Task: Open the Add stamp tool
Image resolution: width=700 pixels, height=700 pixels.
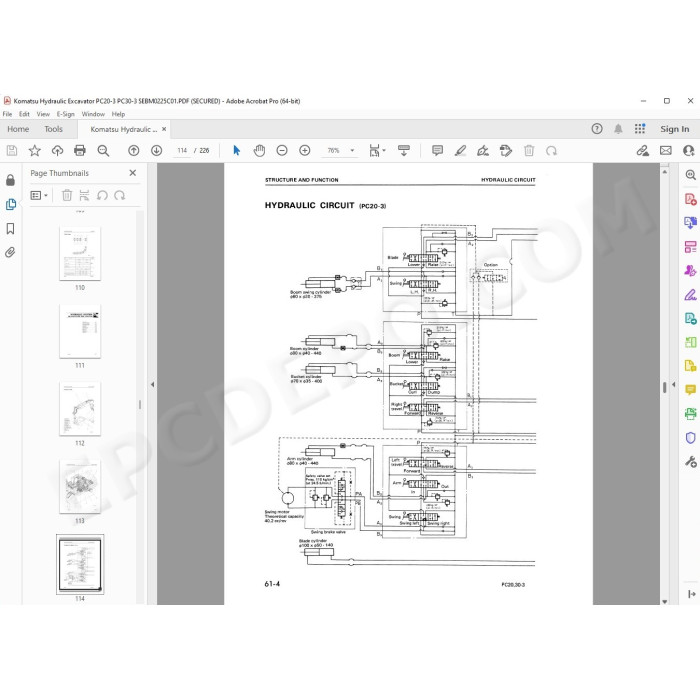Action: pos(506,150)
